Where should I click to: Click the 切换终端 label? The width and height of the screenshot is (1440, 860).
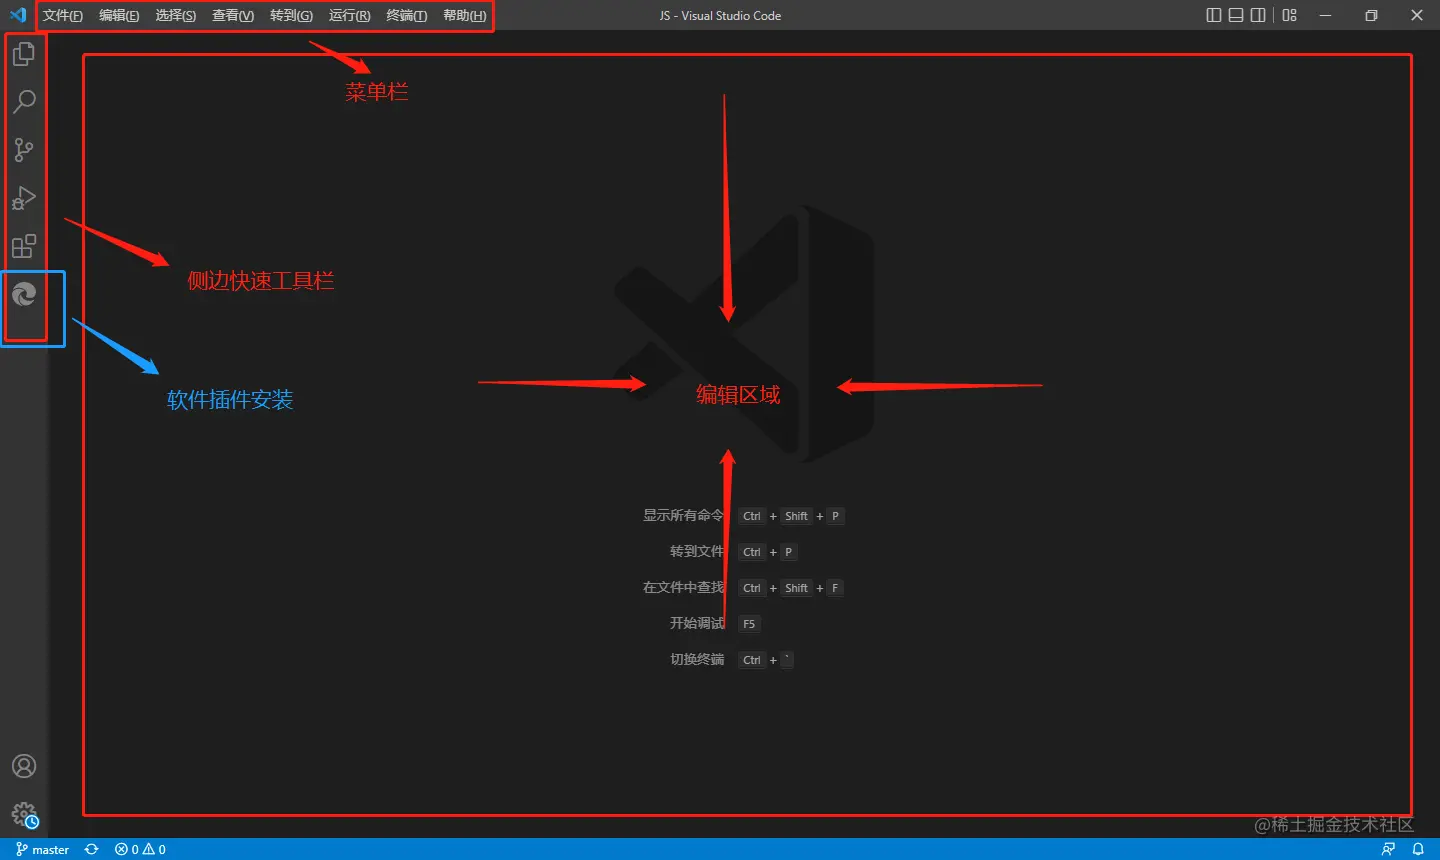pyautogui.click(x=697, y=659)
